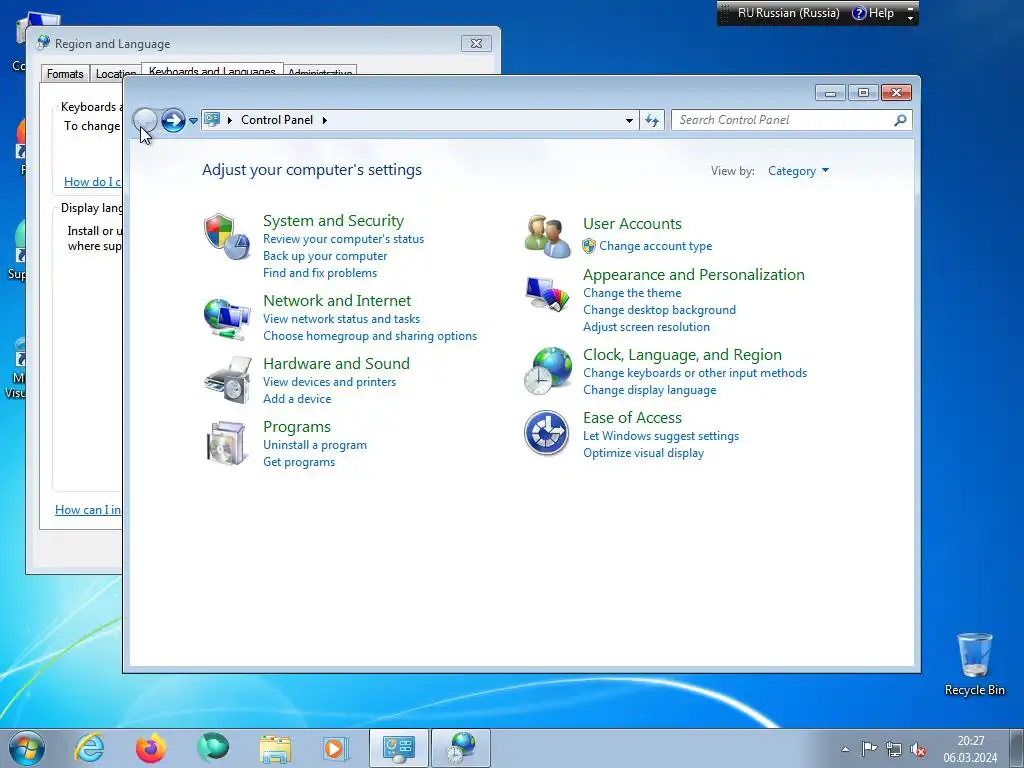1024x768 pixels.
Task: Switch to the Formats tab
Action: (65, 74)
